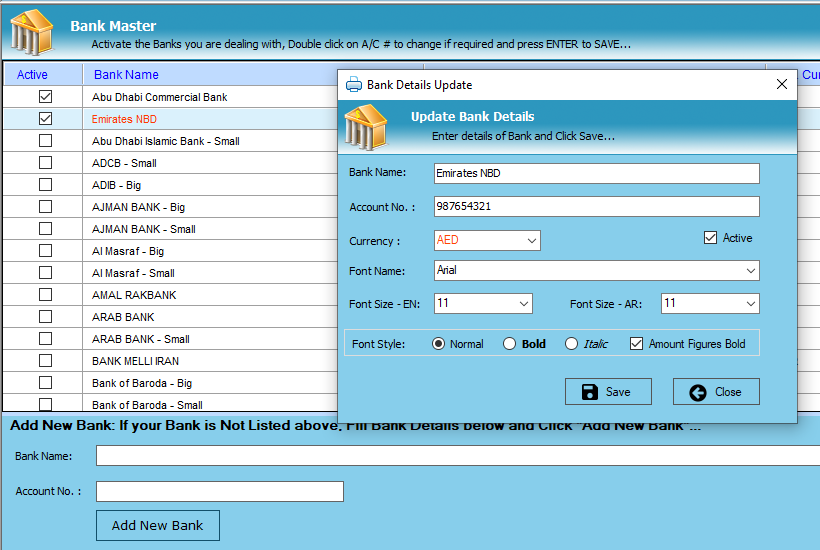
Task: Select the AJMAN BANK - Small name
Action: 143,229
